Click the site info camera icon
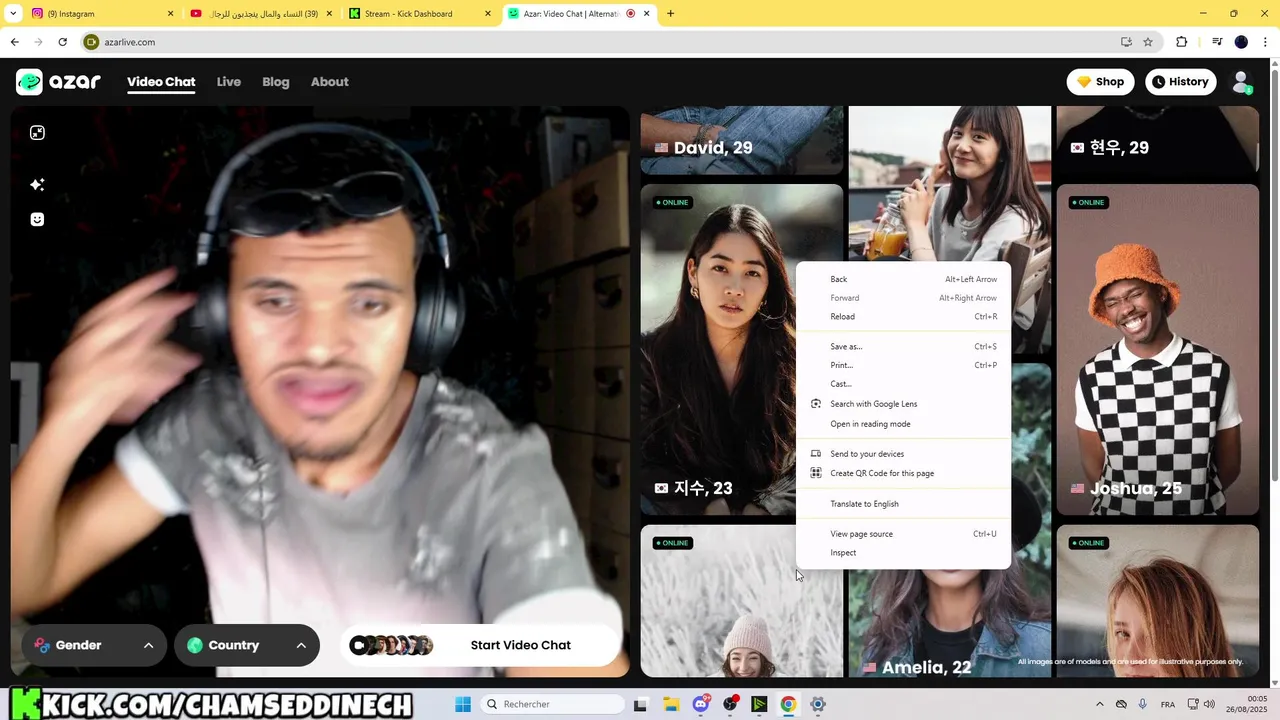 [x=92, y=42]
